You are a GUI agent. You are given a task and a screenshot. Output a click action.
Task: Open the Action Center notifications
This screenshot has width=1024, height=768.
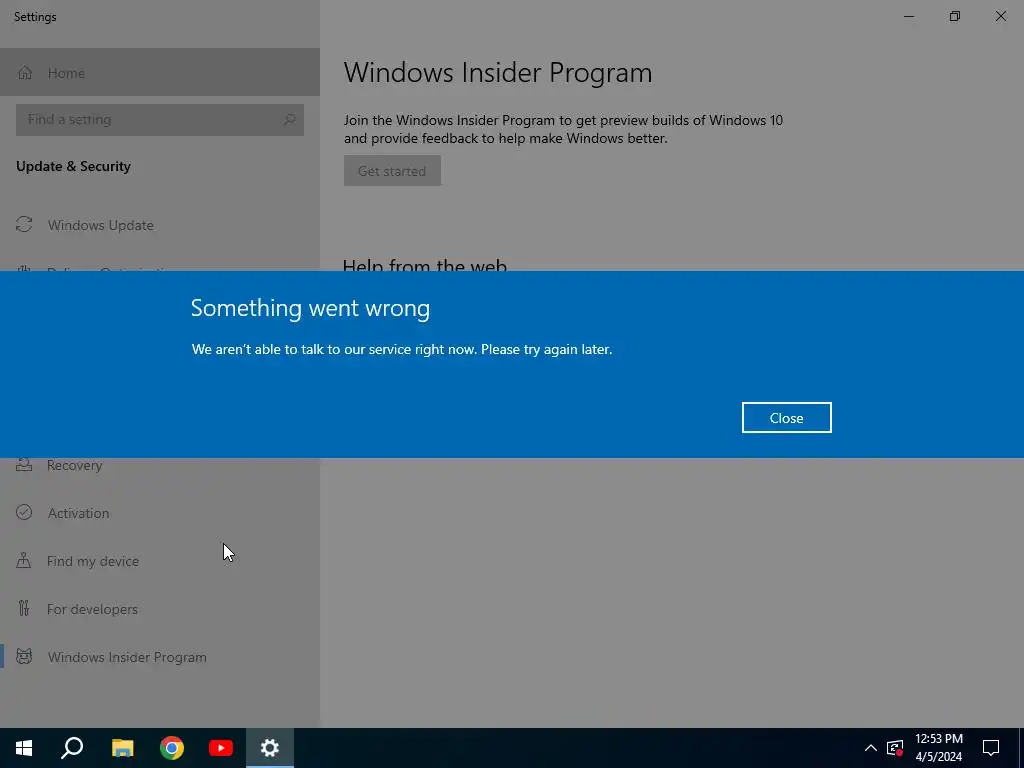pos(991,748)
